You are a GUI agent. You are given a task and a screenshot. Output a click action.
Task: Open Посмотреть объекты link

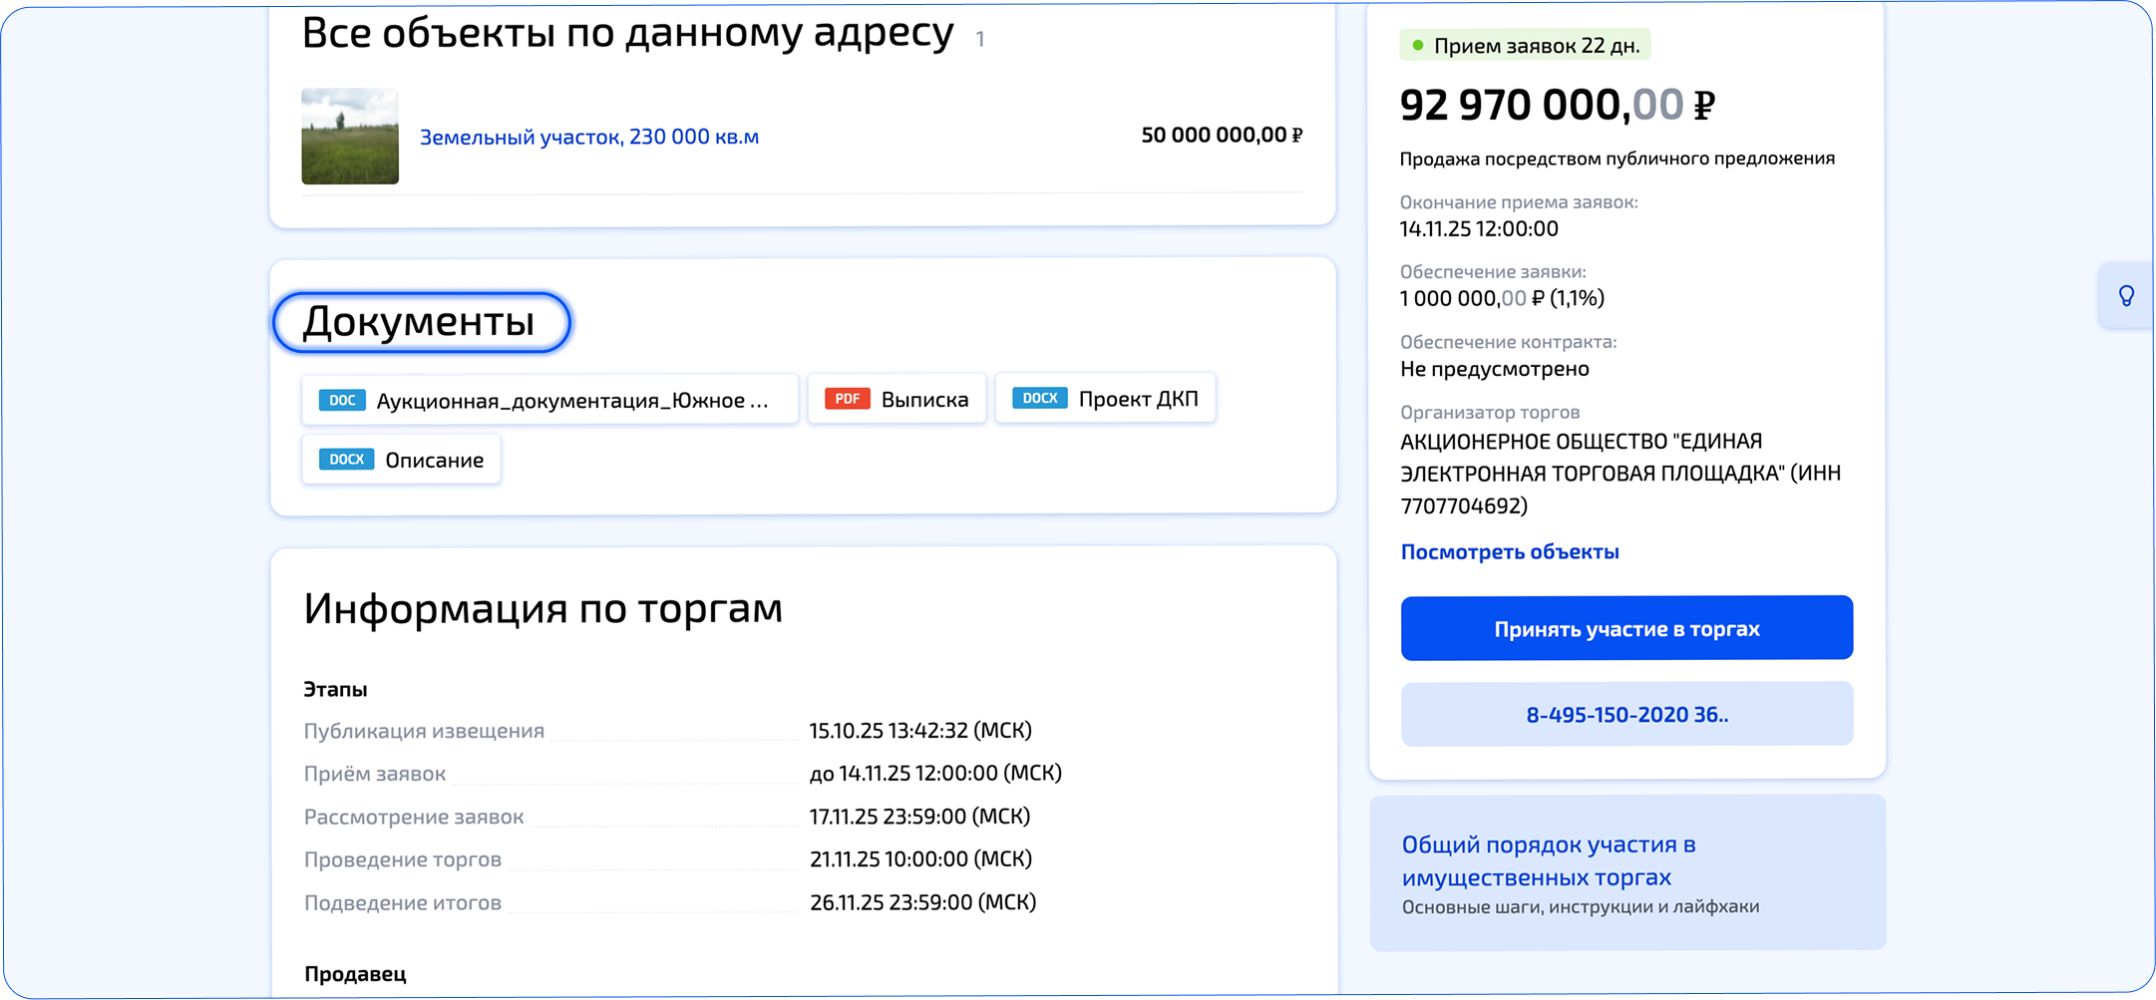[x=1509, y=552]
